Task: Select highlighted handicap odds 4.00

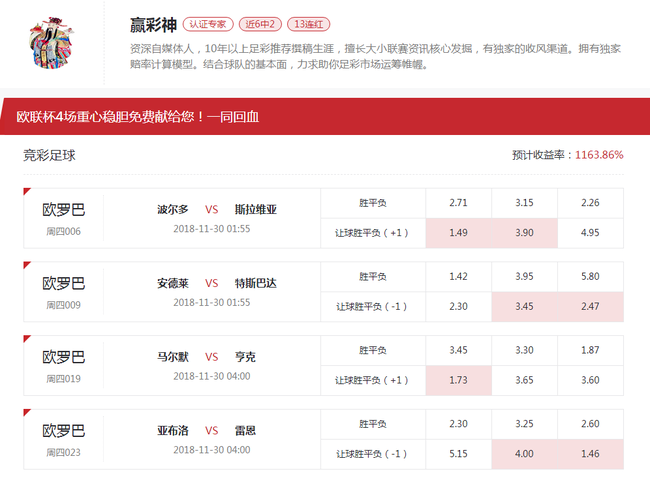Action: click(x=524, y=454)
